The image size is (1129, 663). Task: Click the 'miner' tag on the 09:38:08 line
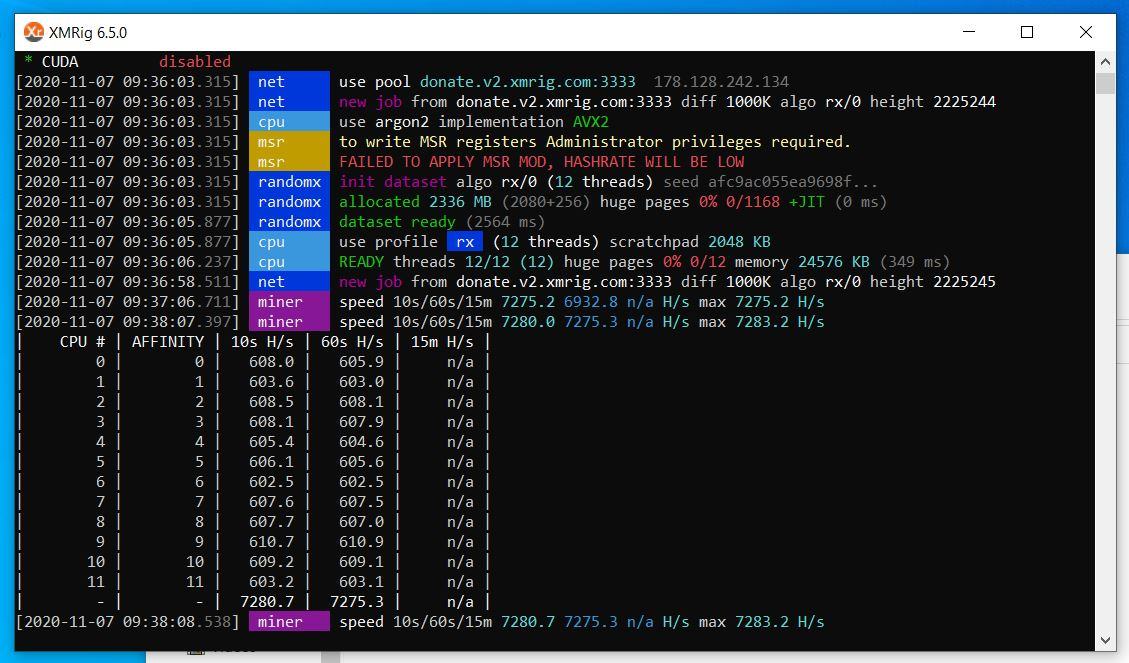point(289,621)
